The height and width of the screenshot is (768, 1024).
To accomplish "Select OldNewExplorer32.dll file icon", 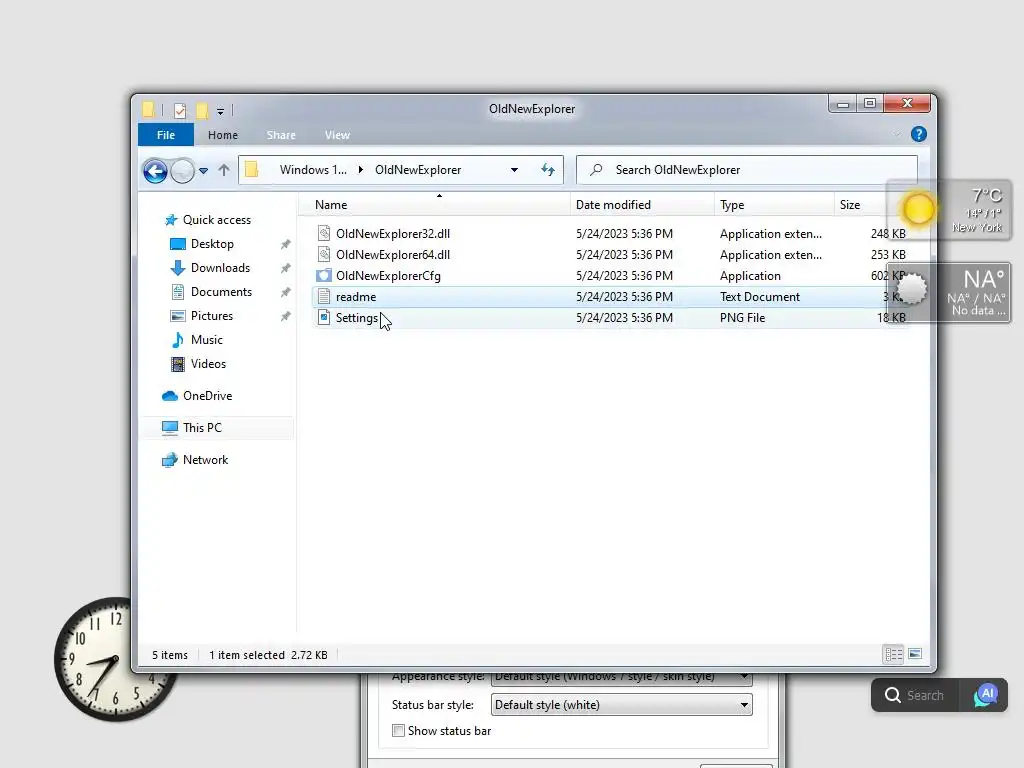I will 324,233.
